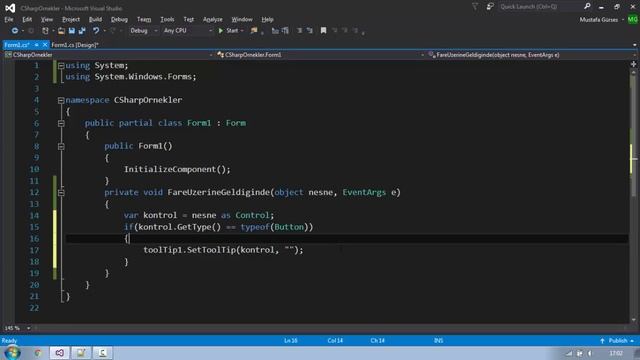Open the Start button dropdown arrow
Screen dimensions: 640x360
pyautogui.click(x=242, y=31)
